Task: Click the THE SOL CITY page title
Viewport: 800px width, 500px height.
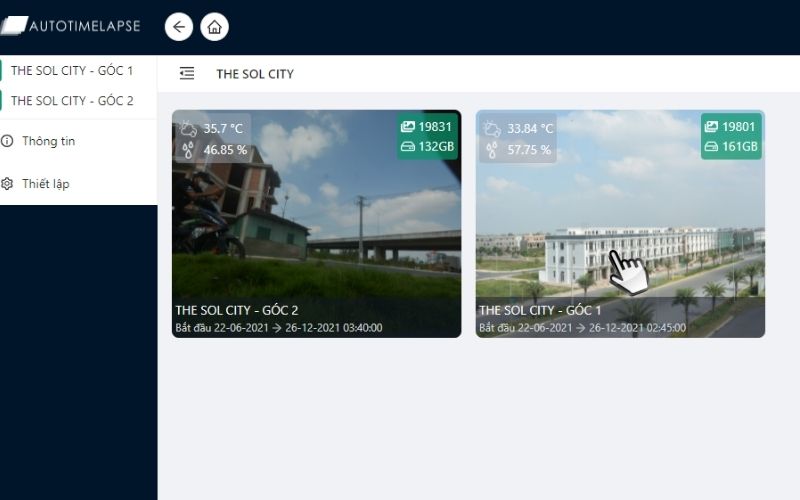Action: coord(255,74)
